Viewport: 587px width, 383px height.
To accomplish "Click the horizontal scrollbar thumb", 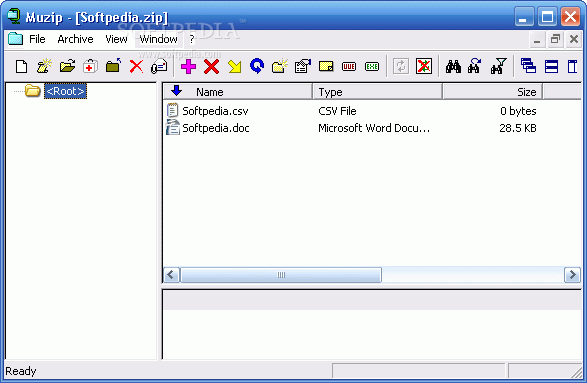I will (x=281, y=275).
